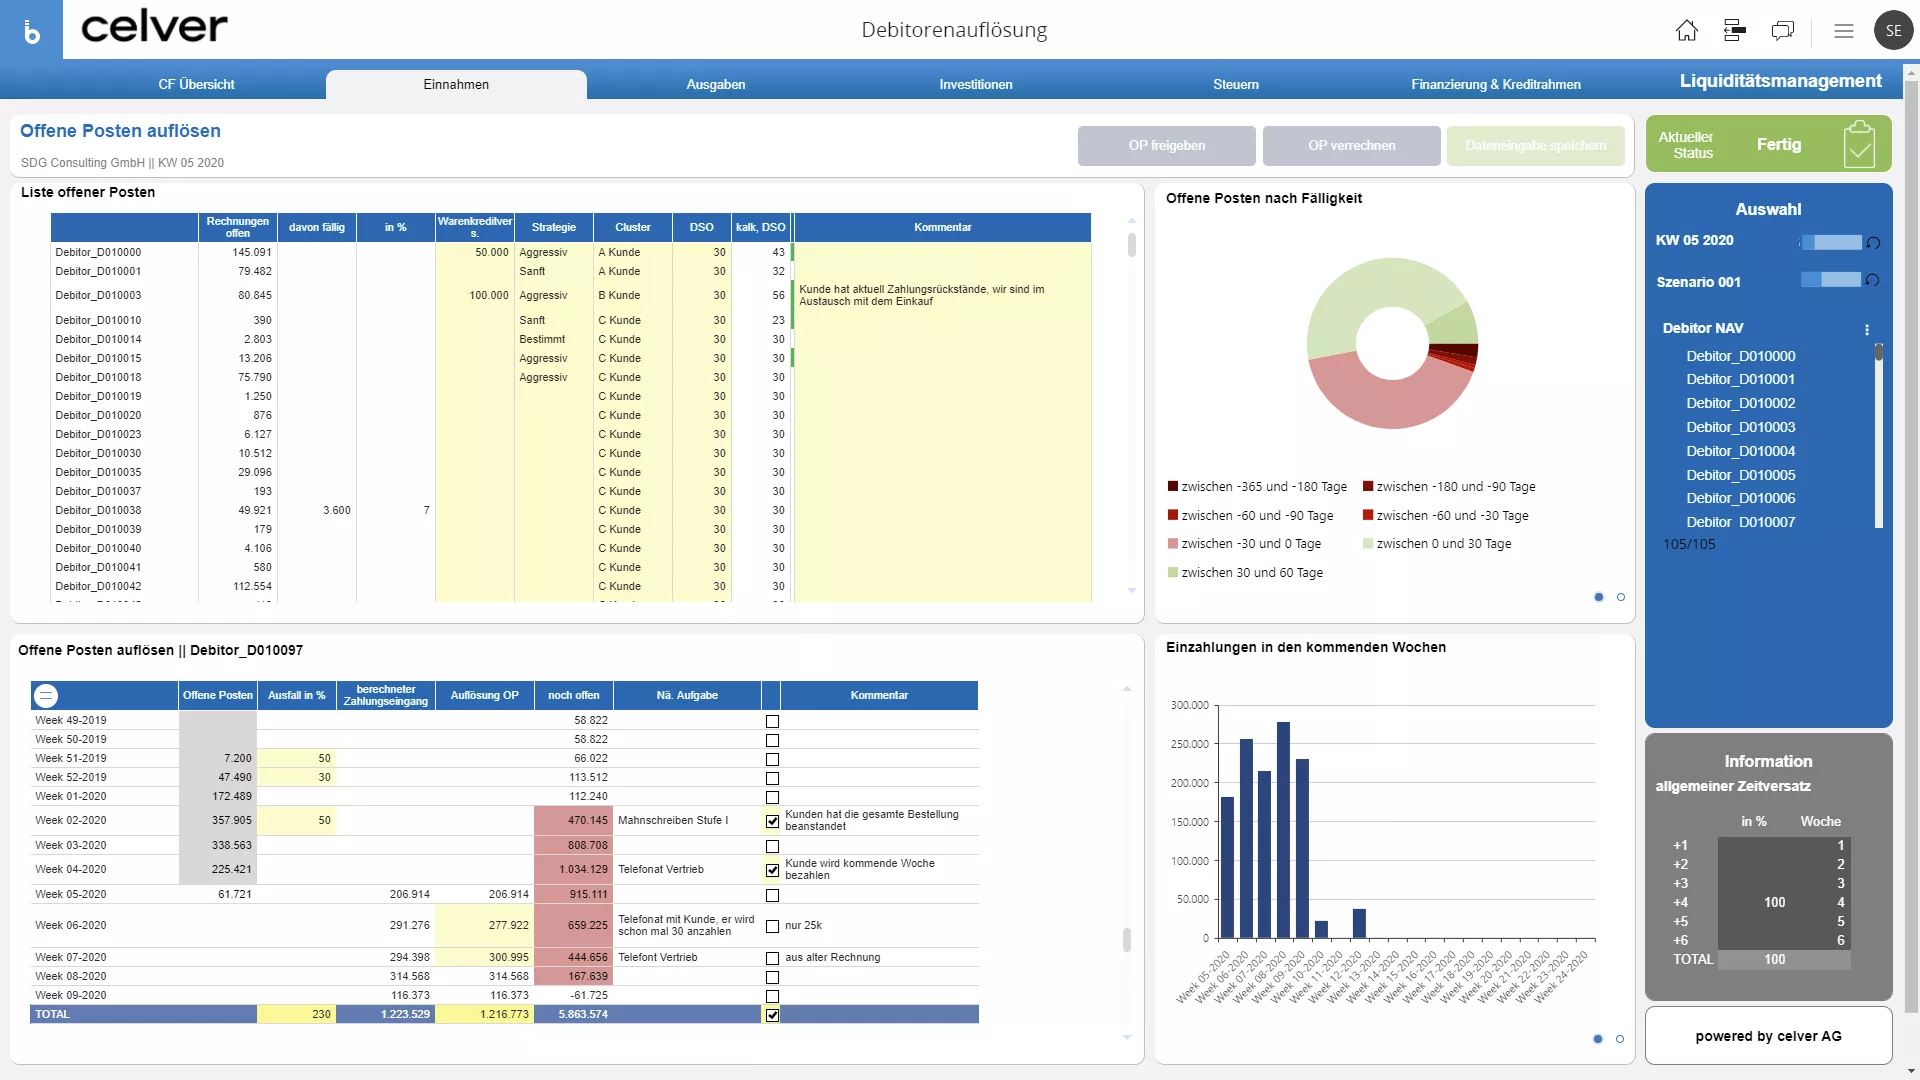Open the SE user profile avatar

1893,30
